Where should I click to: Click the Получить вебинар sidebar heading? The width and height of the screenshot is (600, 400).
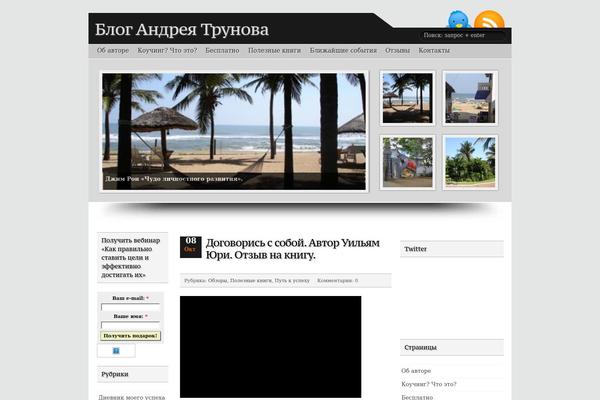tap(130, 258)
